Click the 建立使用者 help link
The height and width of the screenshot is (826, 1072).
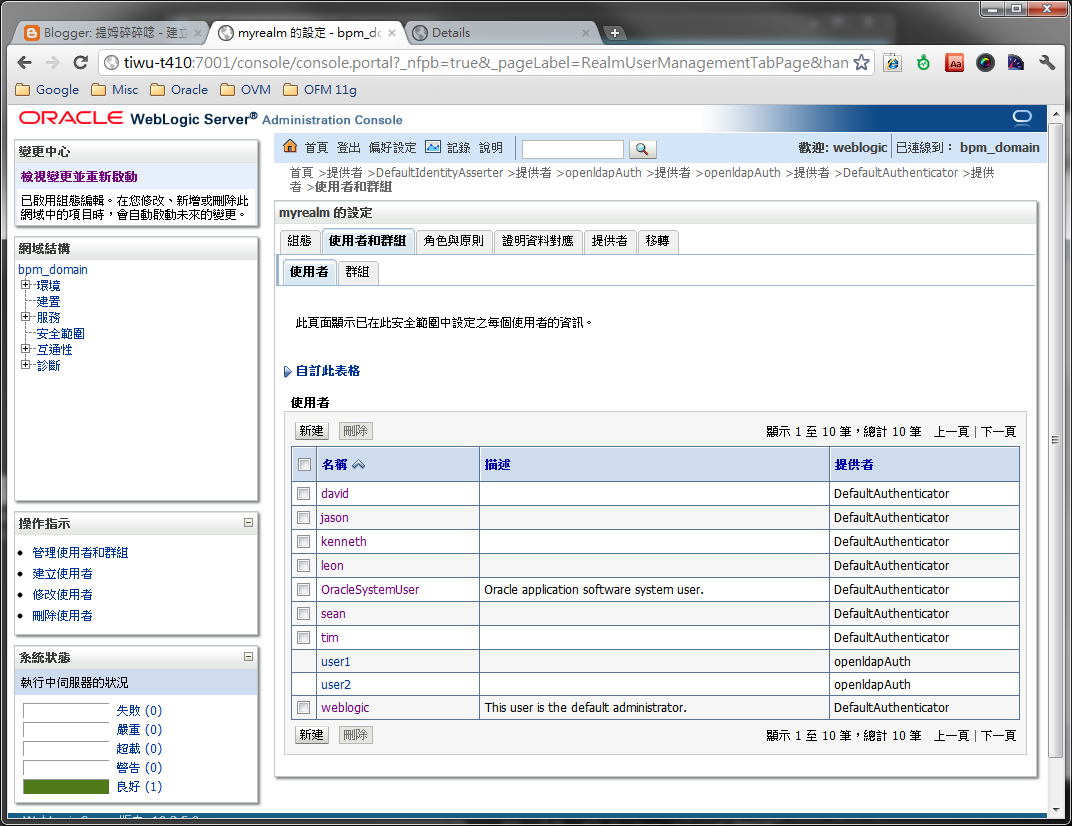click(x=62, y=574)
